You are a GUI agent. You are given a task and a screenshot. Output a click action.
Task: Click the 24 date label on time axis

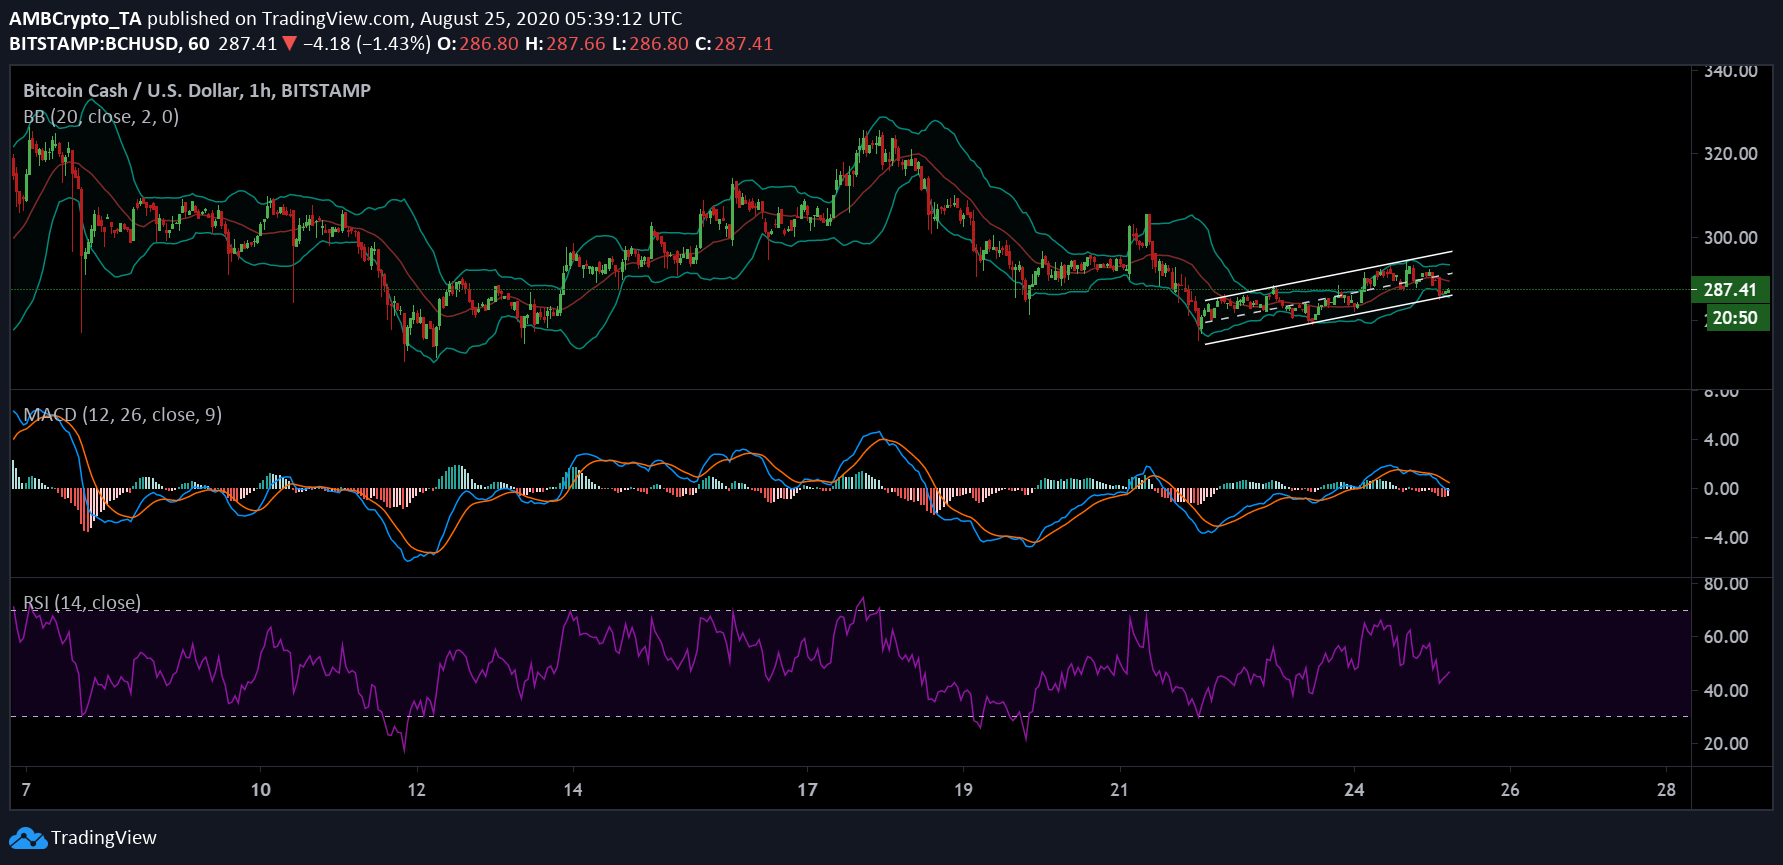click(x=1354, y=790)
